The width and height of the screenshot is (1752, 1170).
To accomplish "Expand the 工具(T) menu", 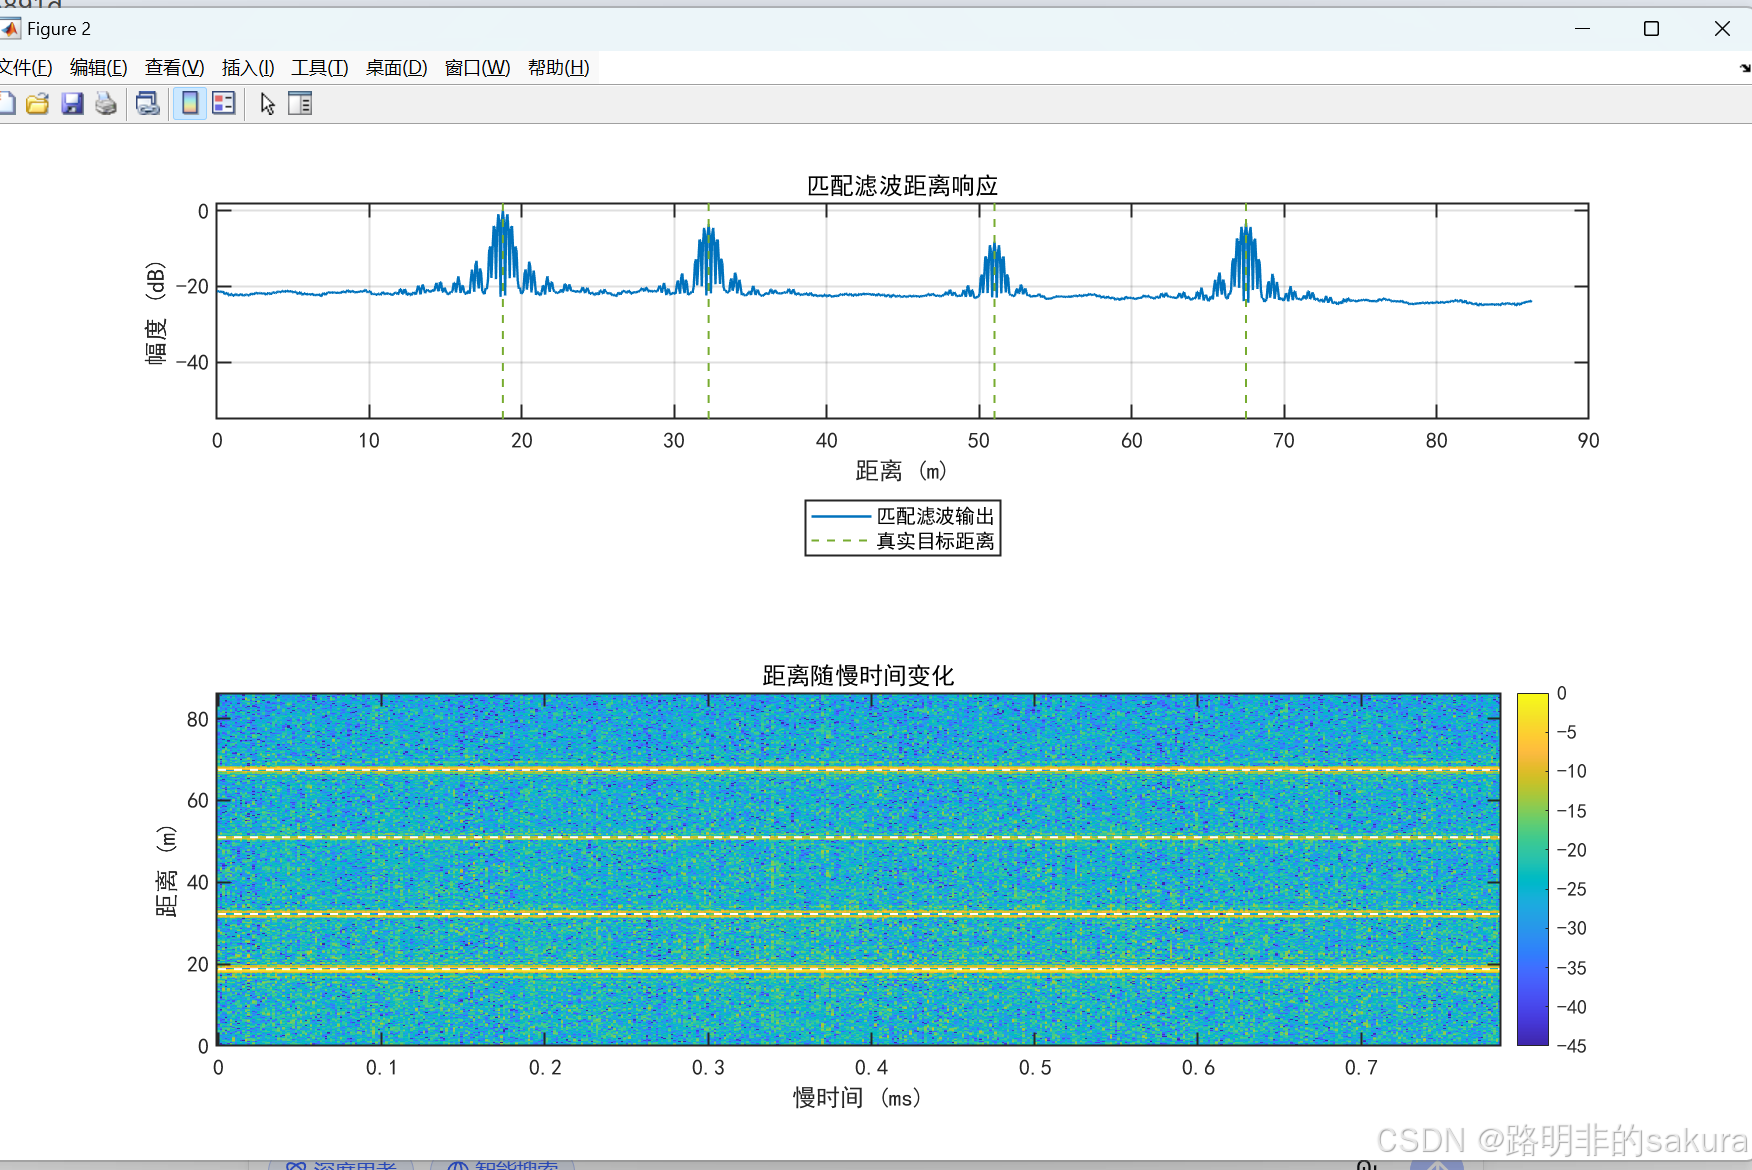I will pyautogui.click(x=320, y=67).
